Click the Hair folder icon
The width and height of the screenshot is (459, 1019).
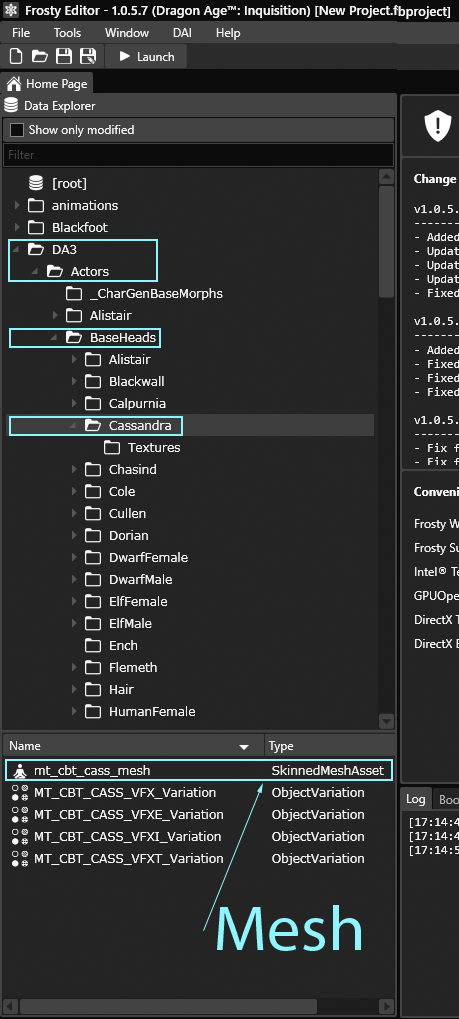click(94, 690)
